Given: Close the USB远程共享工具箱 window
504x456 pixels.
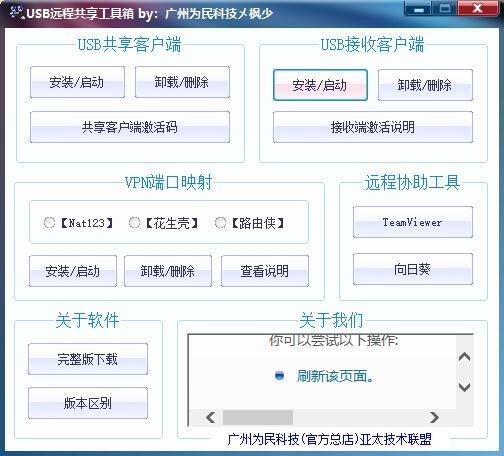Looking at the screenshot, I should tap(478, 9).
